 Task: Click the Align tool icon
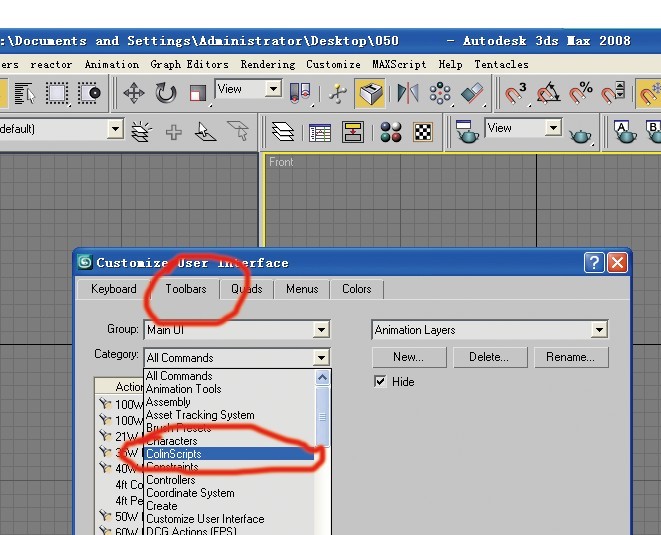(x=472, y=93)
